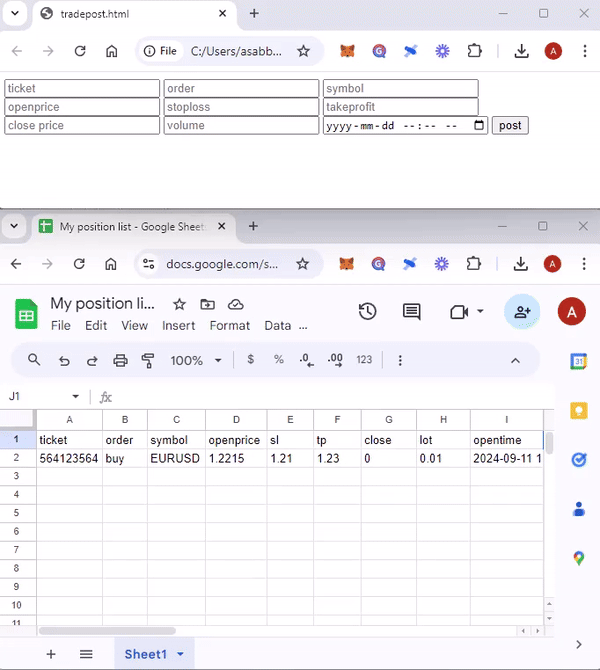The image size is (600, 670).
Task: Open more number formats 123
Action: pos(364,360)
